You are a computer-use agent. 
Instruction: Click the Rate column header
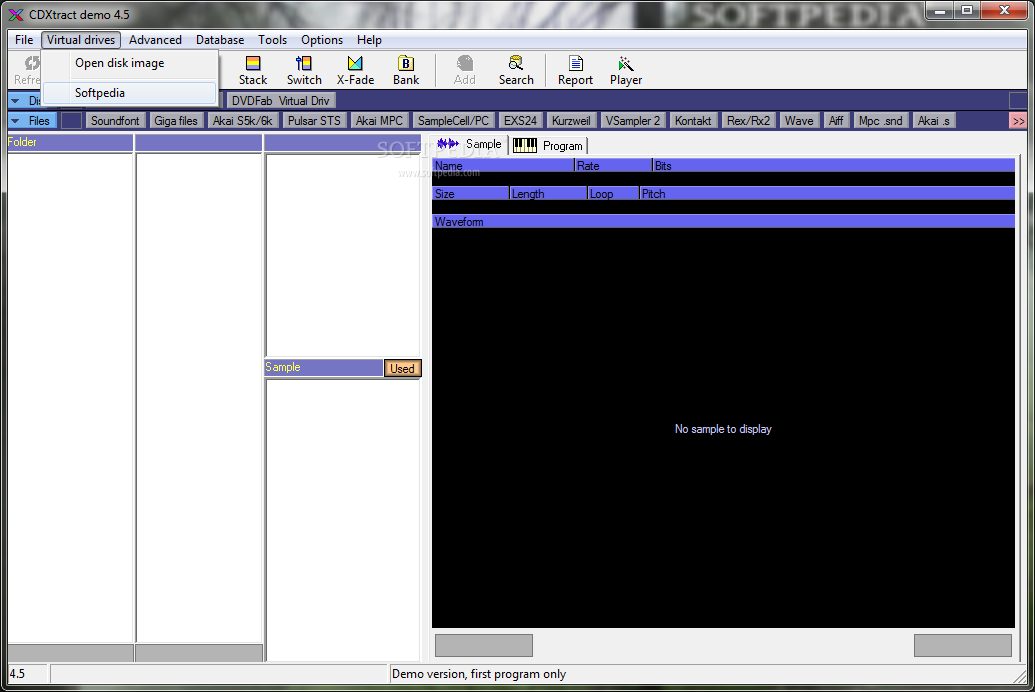pos(613,166)
